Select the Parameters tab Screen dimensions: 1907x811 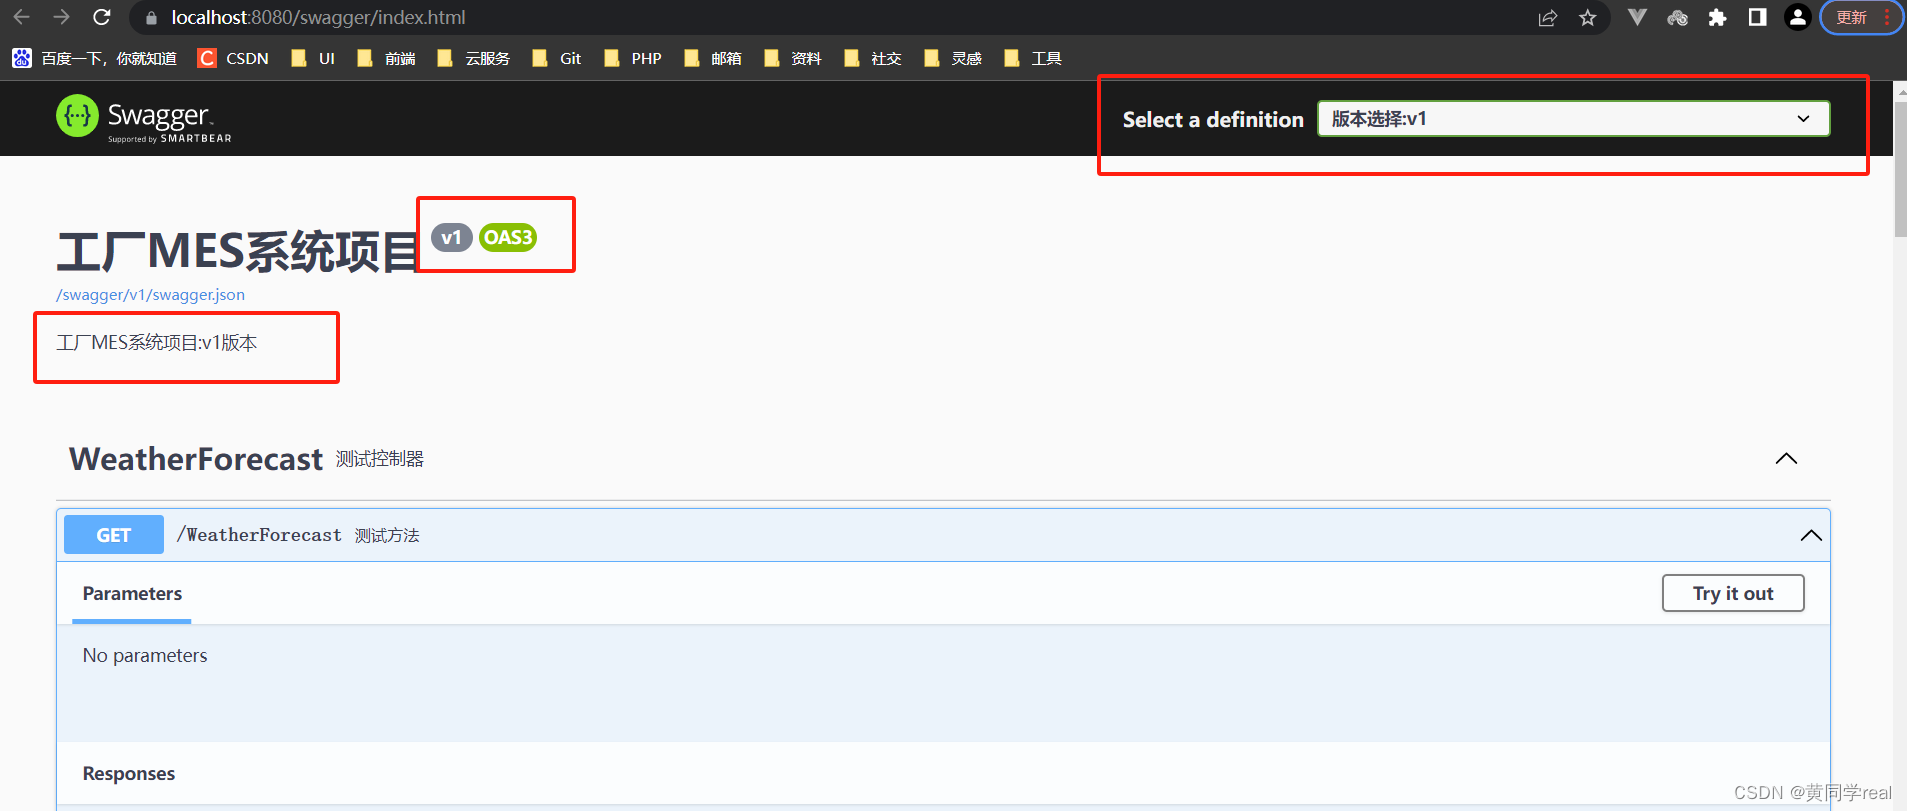click(132, 594)
